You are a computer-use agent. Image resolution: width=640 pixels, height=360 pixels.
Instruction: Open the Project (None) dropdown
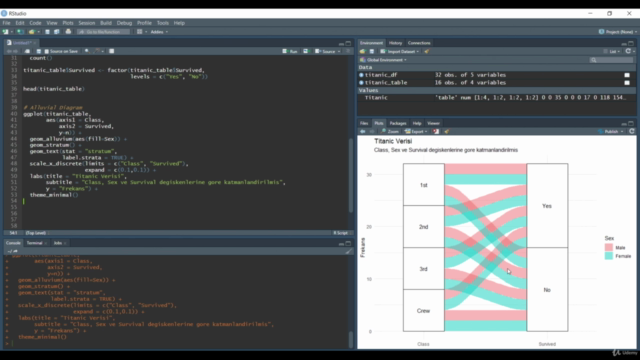click(617, 32)
